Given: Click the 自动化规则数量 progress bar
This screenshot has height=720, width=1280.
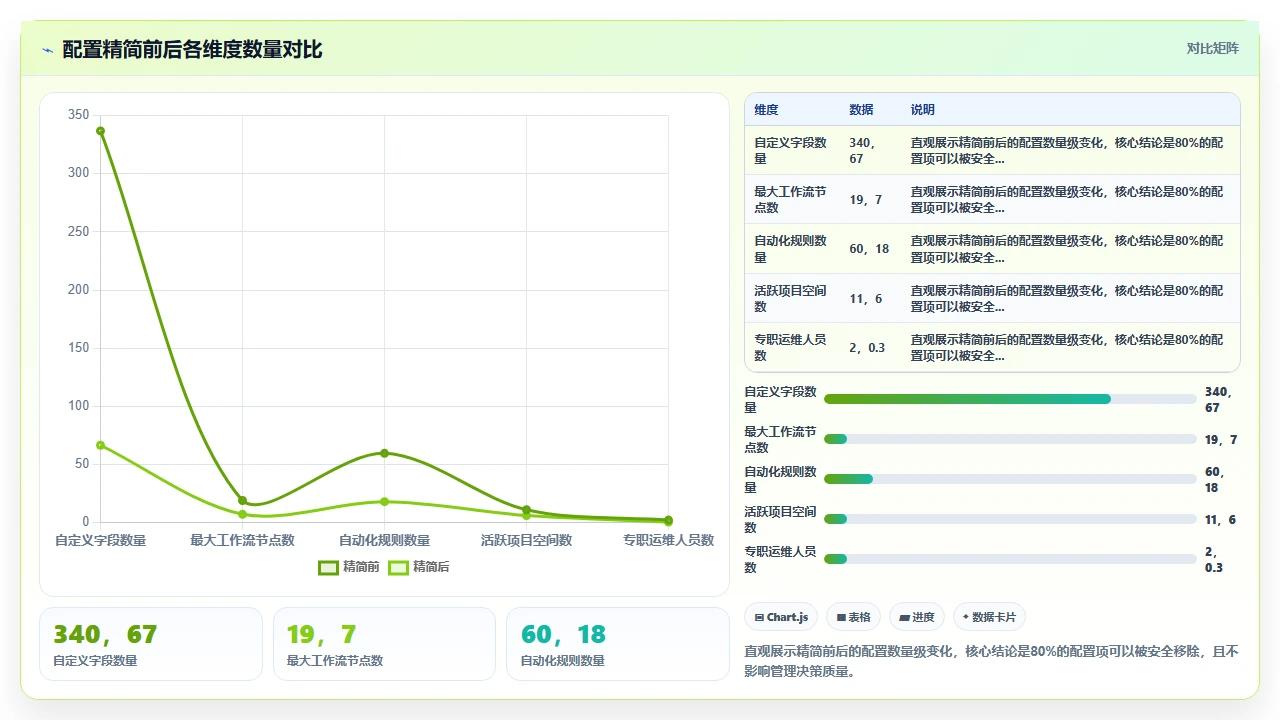Looking at the screenshot, I should [1010, 479].
